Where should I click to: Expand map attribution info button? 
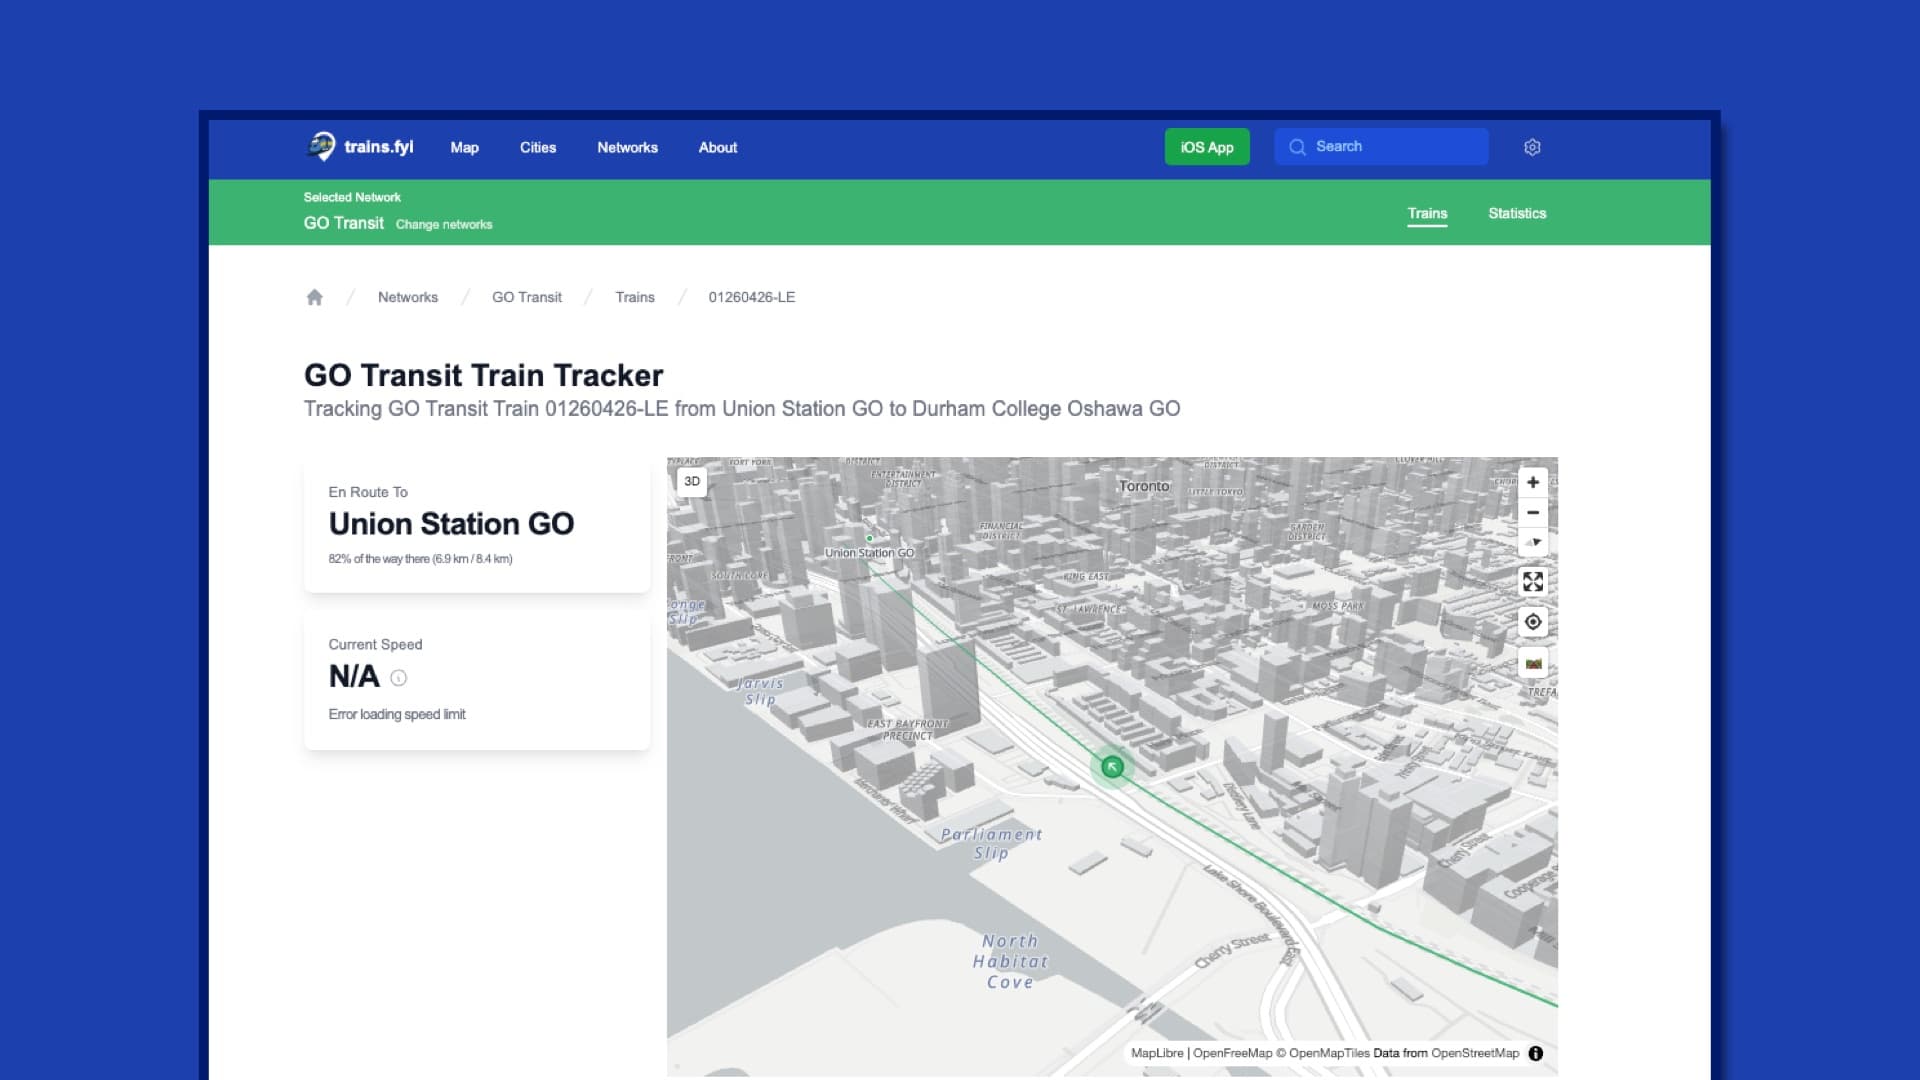1535,1053
